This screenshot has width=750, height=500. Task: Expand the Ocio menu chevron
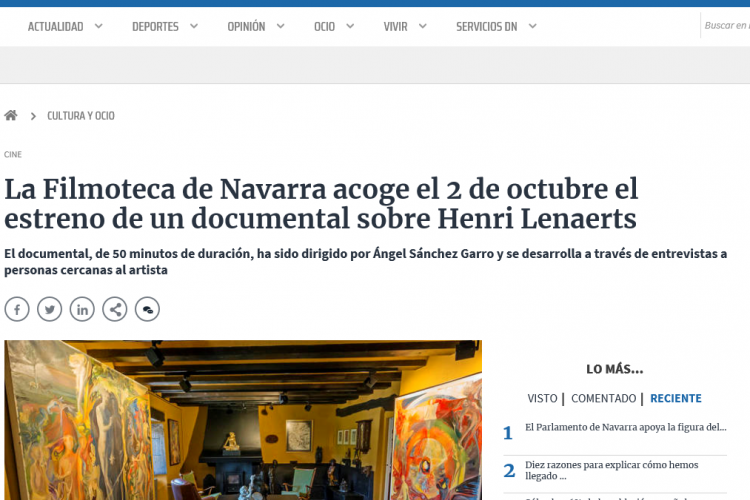click(x=350, y=26)
